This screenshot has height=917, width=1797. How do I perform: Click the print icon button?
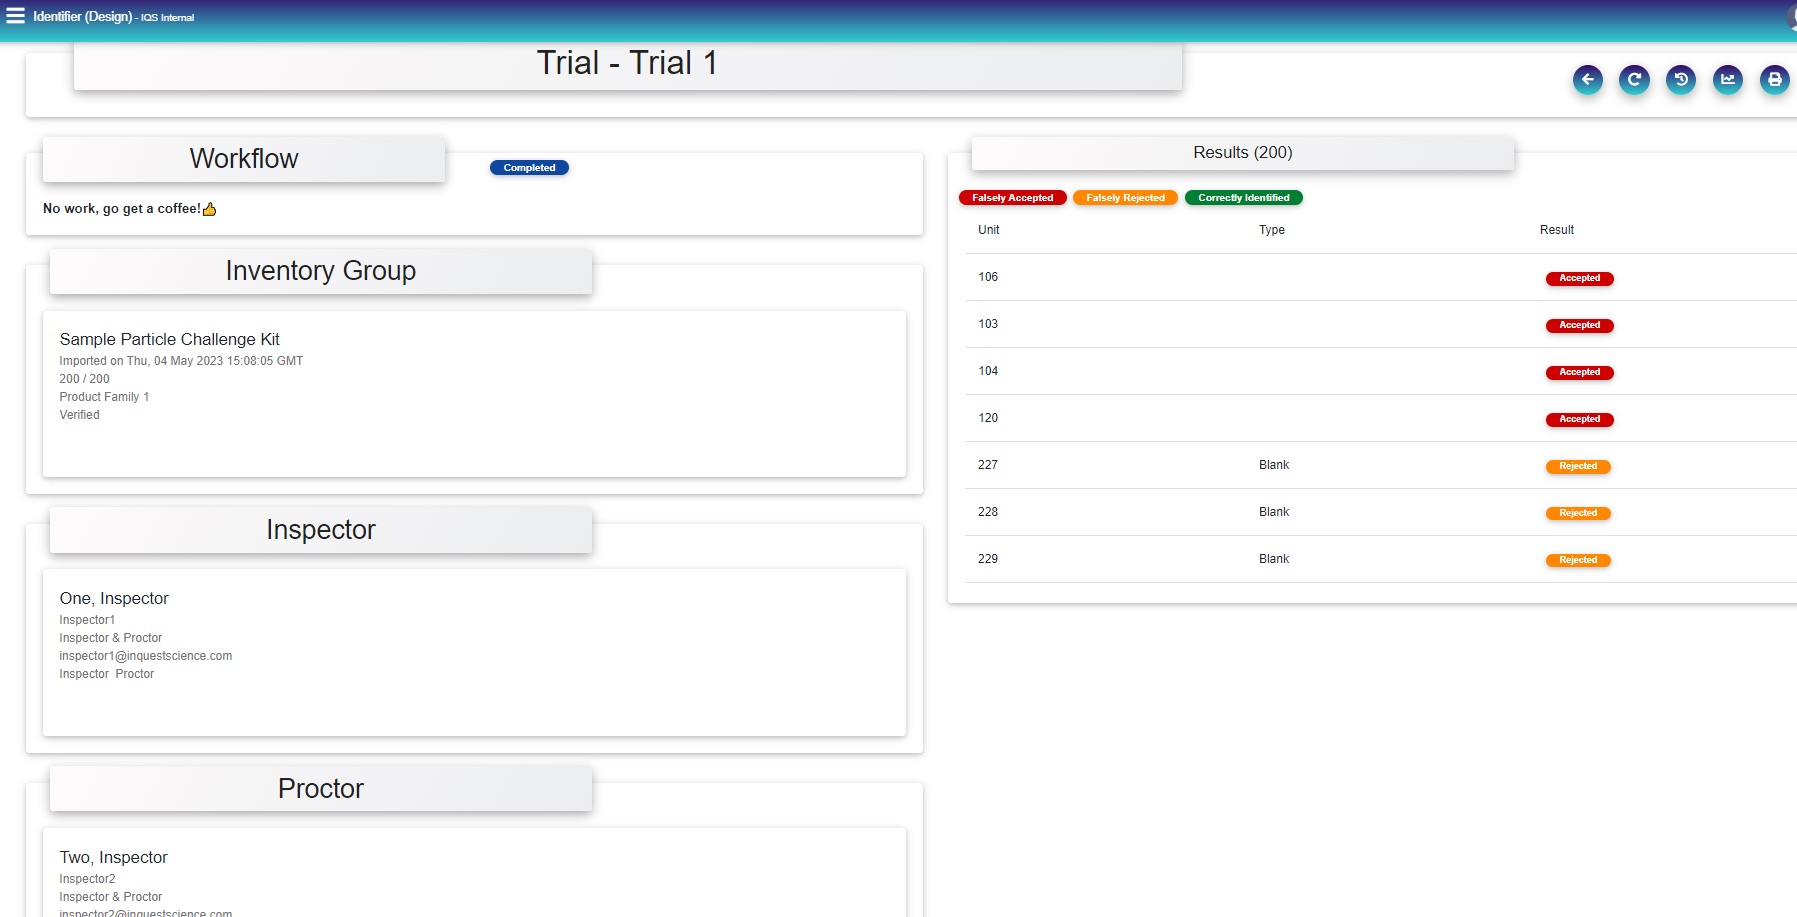click(x=1774, y=80)
